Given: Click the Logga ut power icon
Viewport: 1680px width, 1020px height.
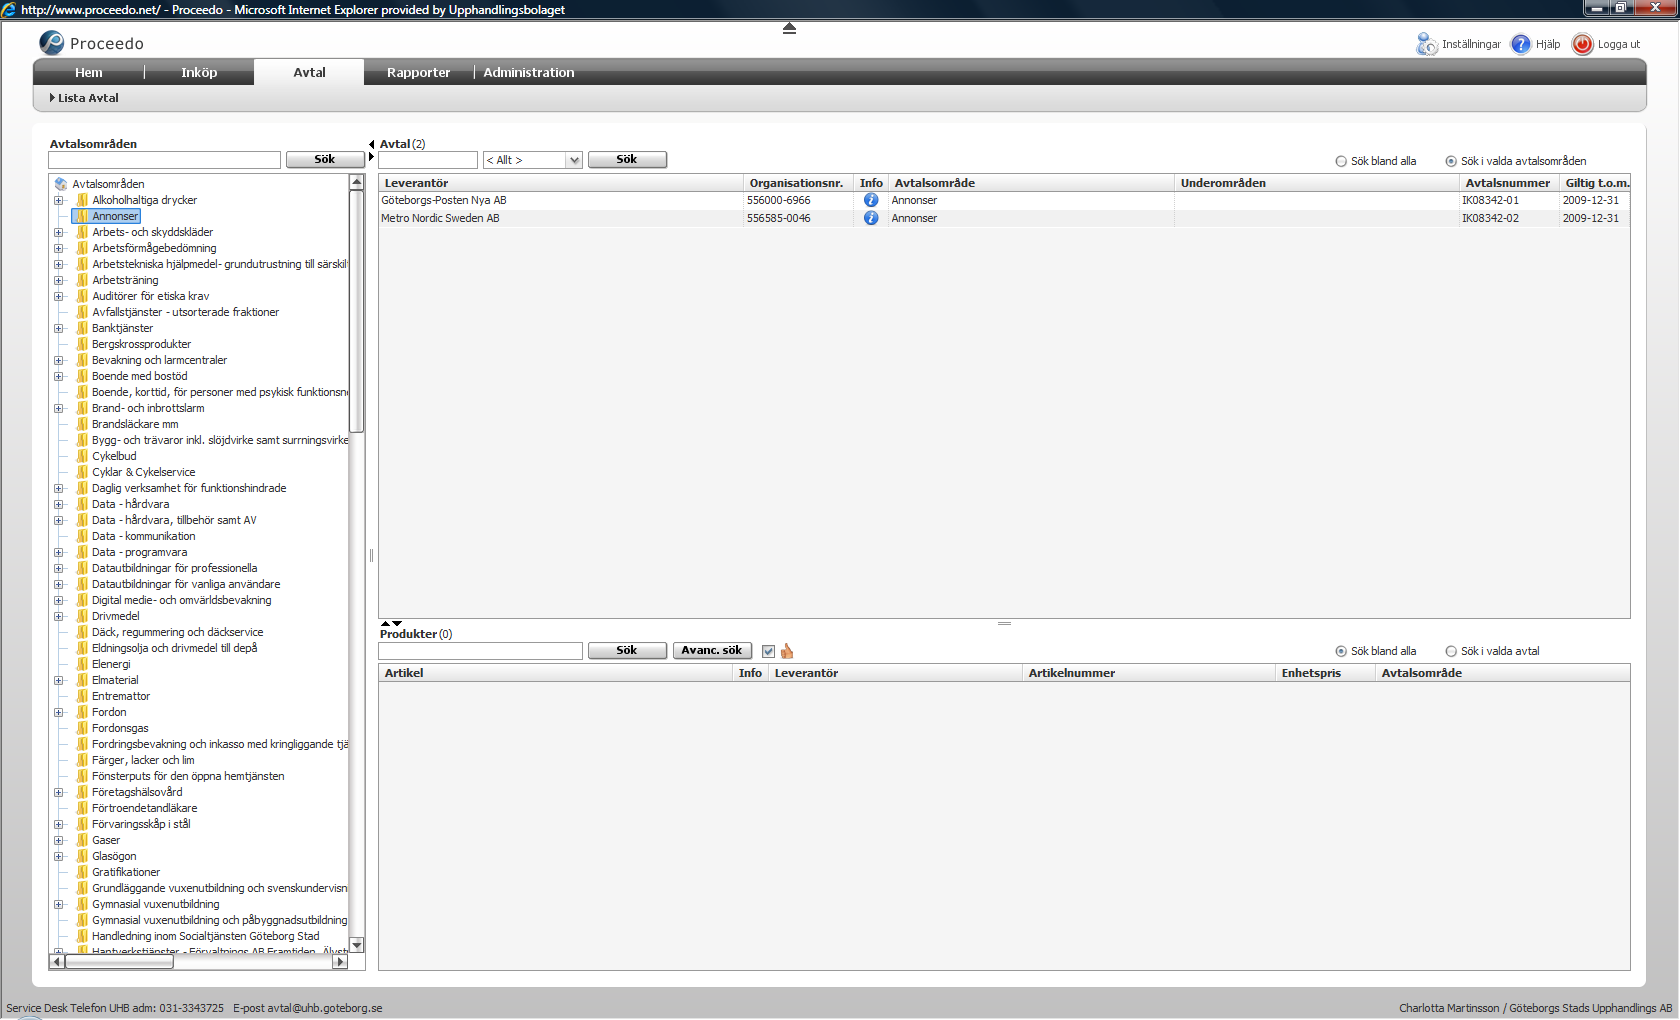Looking at the screenshot, I should click(1582, 44).
